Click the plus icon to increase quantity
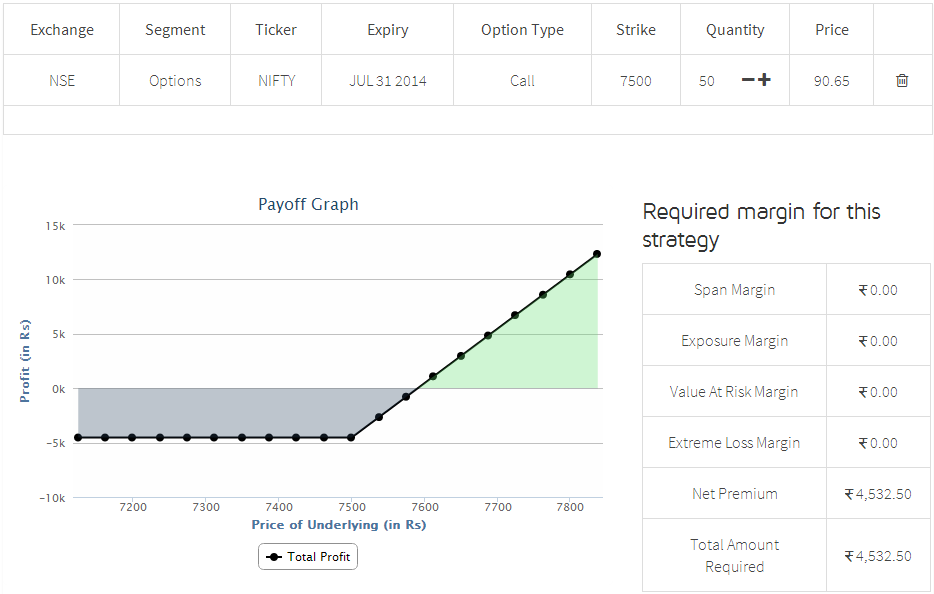This screenshot has height=594, width=934. (764, 80)
